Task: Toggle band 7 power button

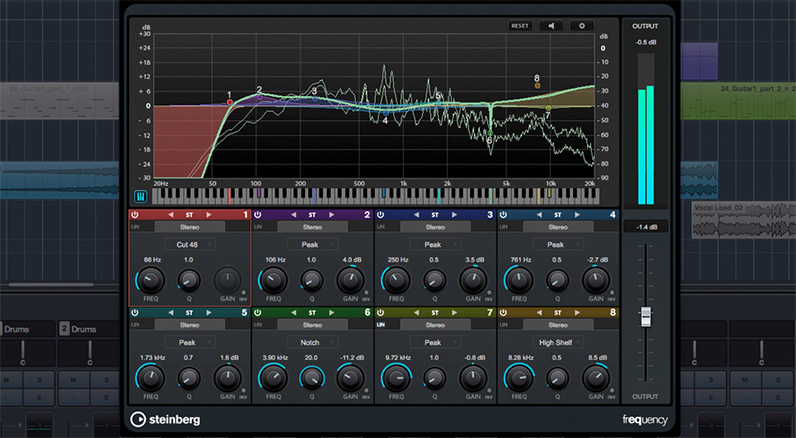Action: 381,313
